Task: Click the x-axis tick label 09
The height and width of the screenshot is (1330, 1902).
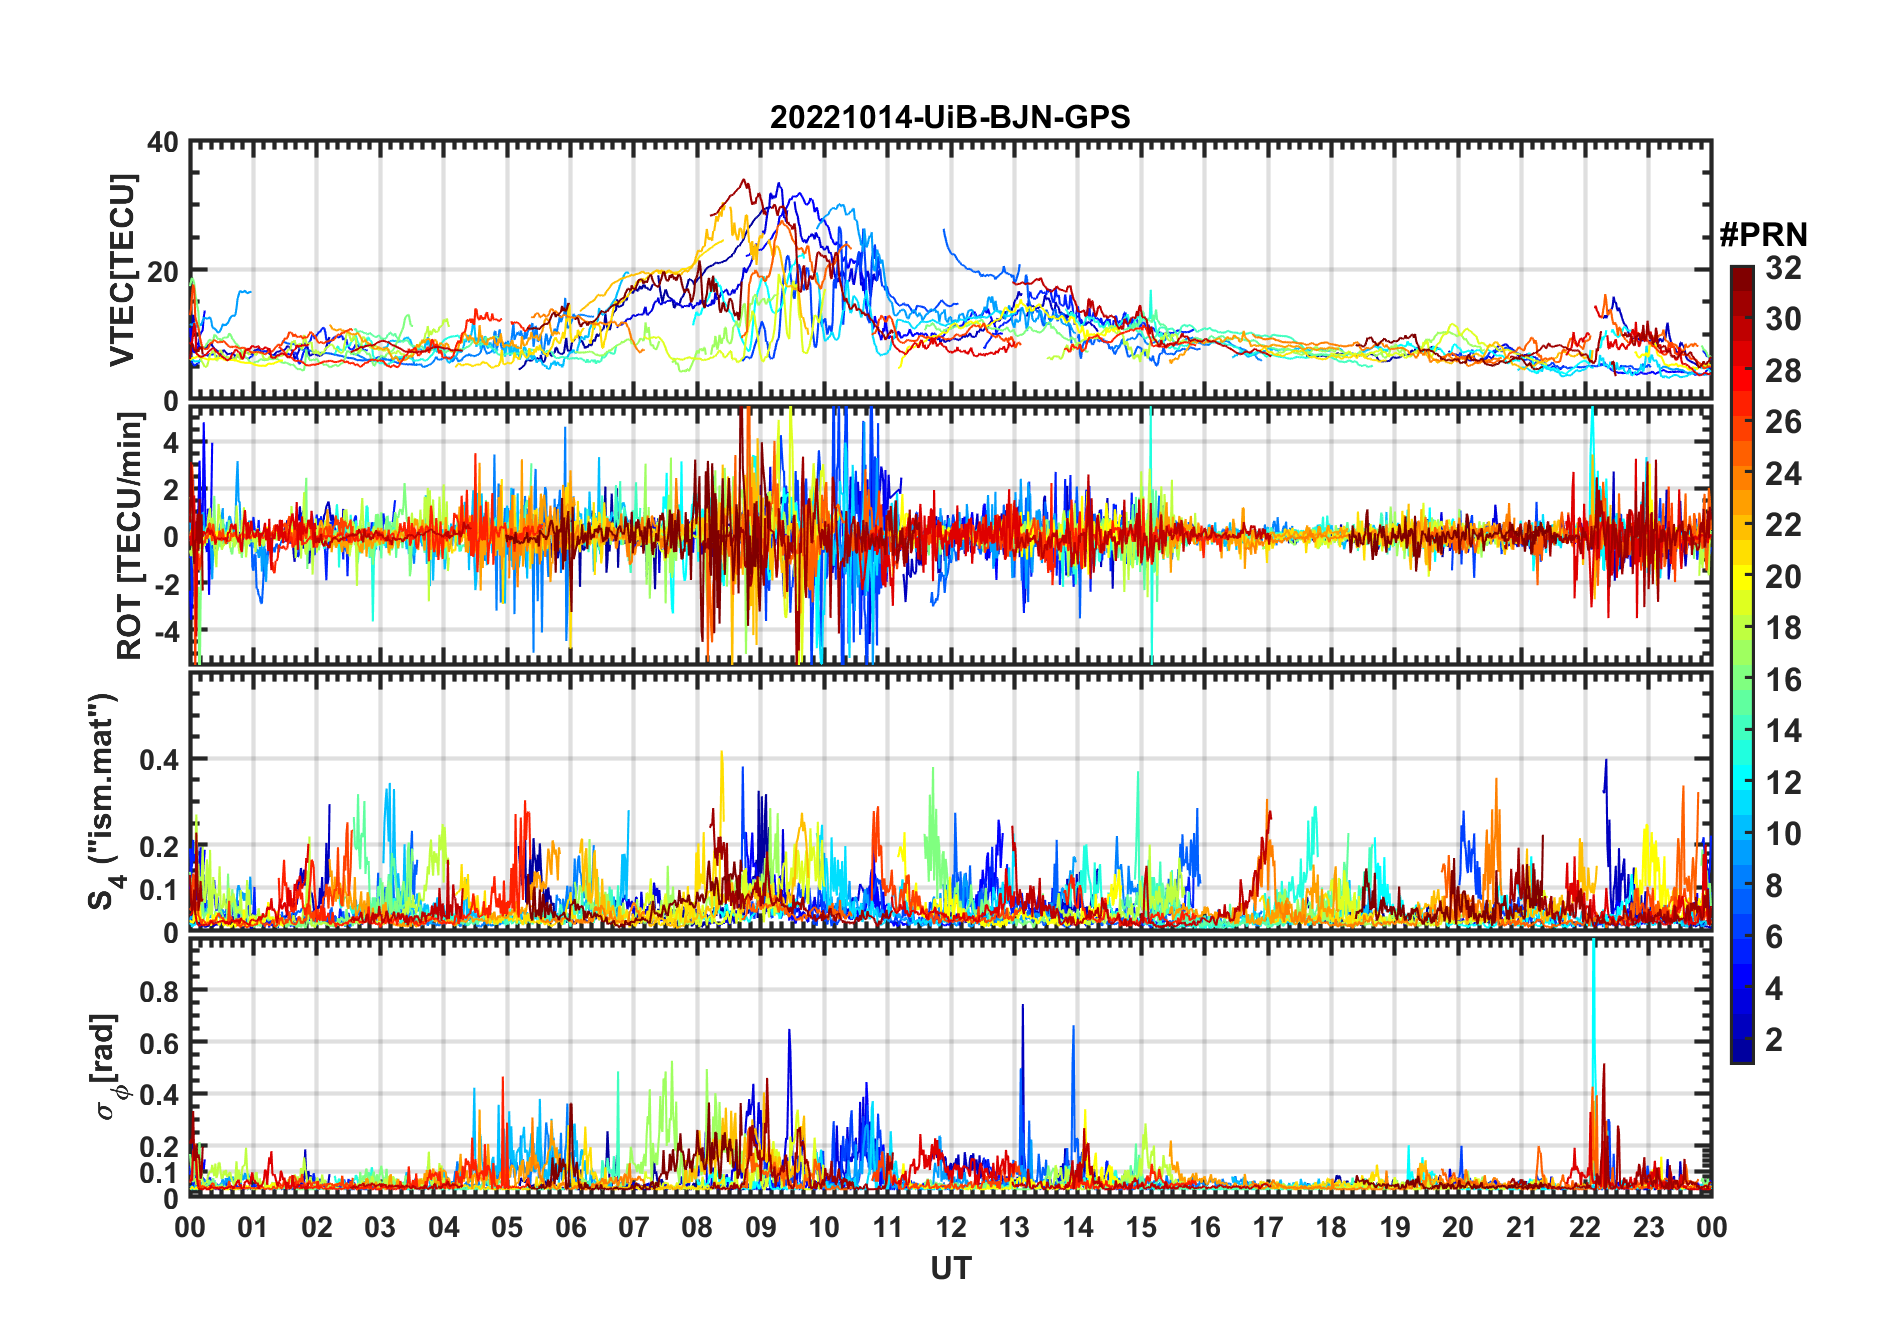Action: pos(761,1227)
